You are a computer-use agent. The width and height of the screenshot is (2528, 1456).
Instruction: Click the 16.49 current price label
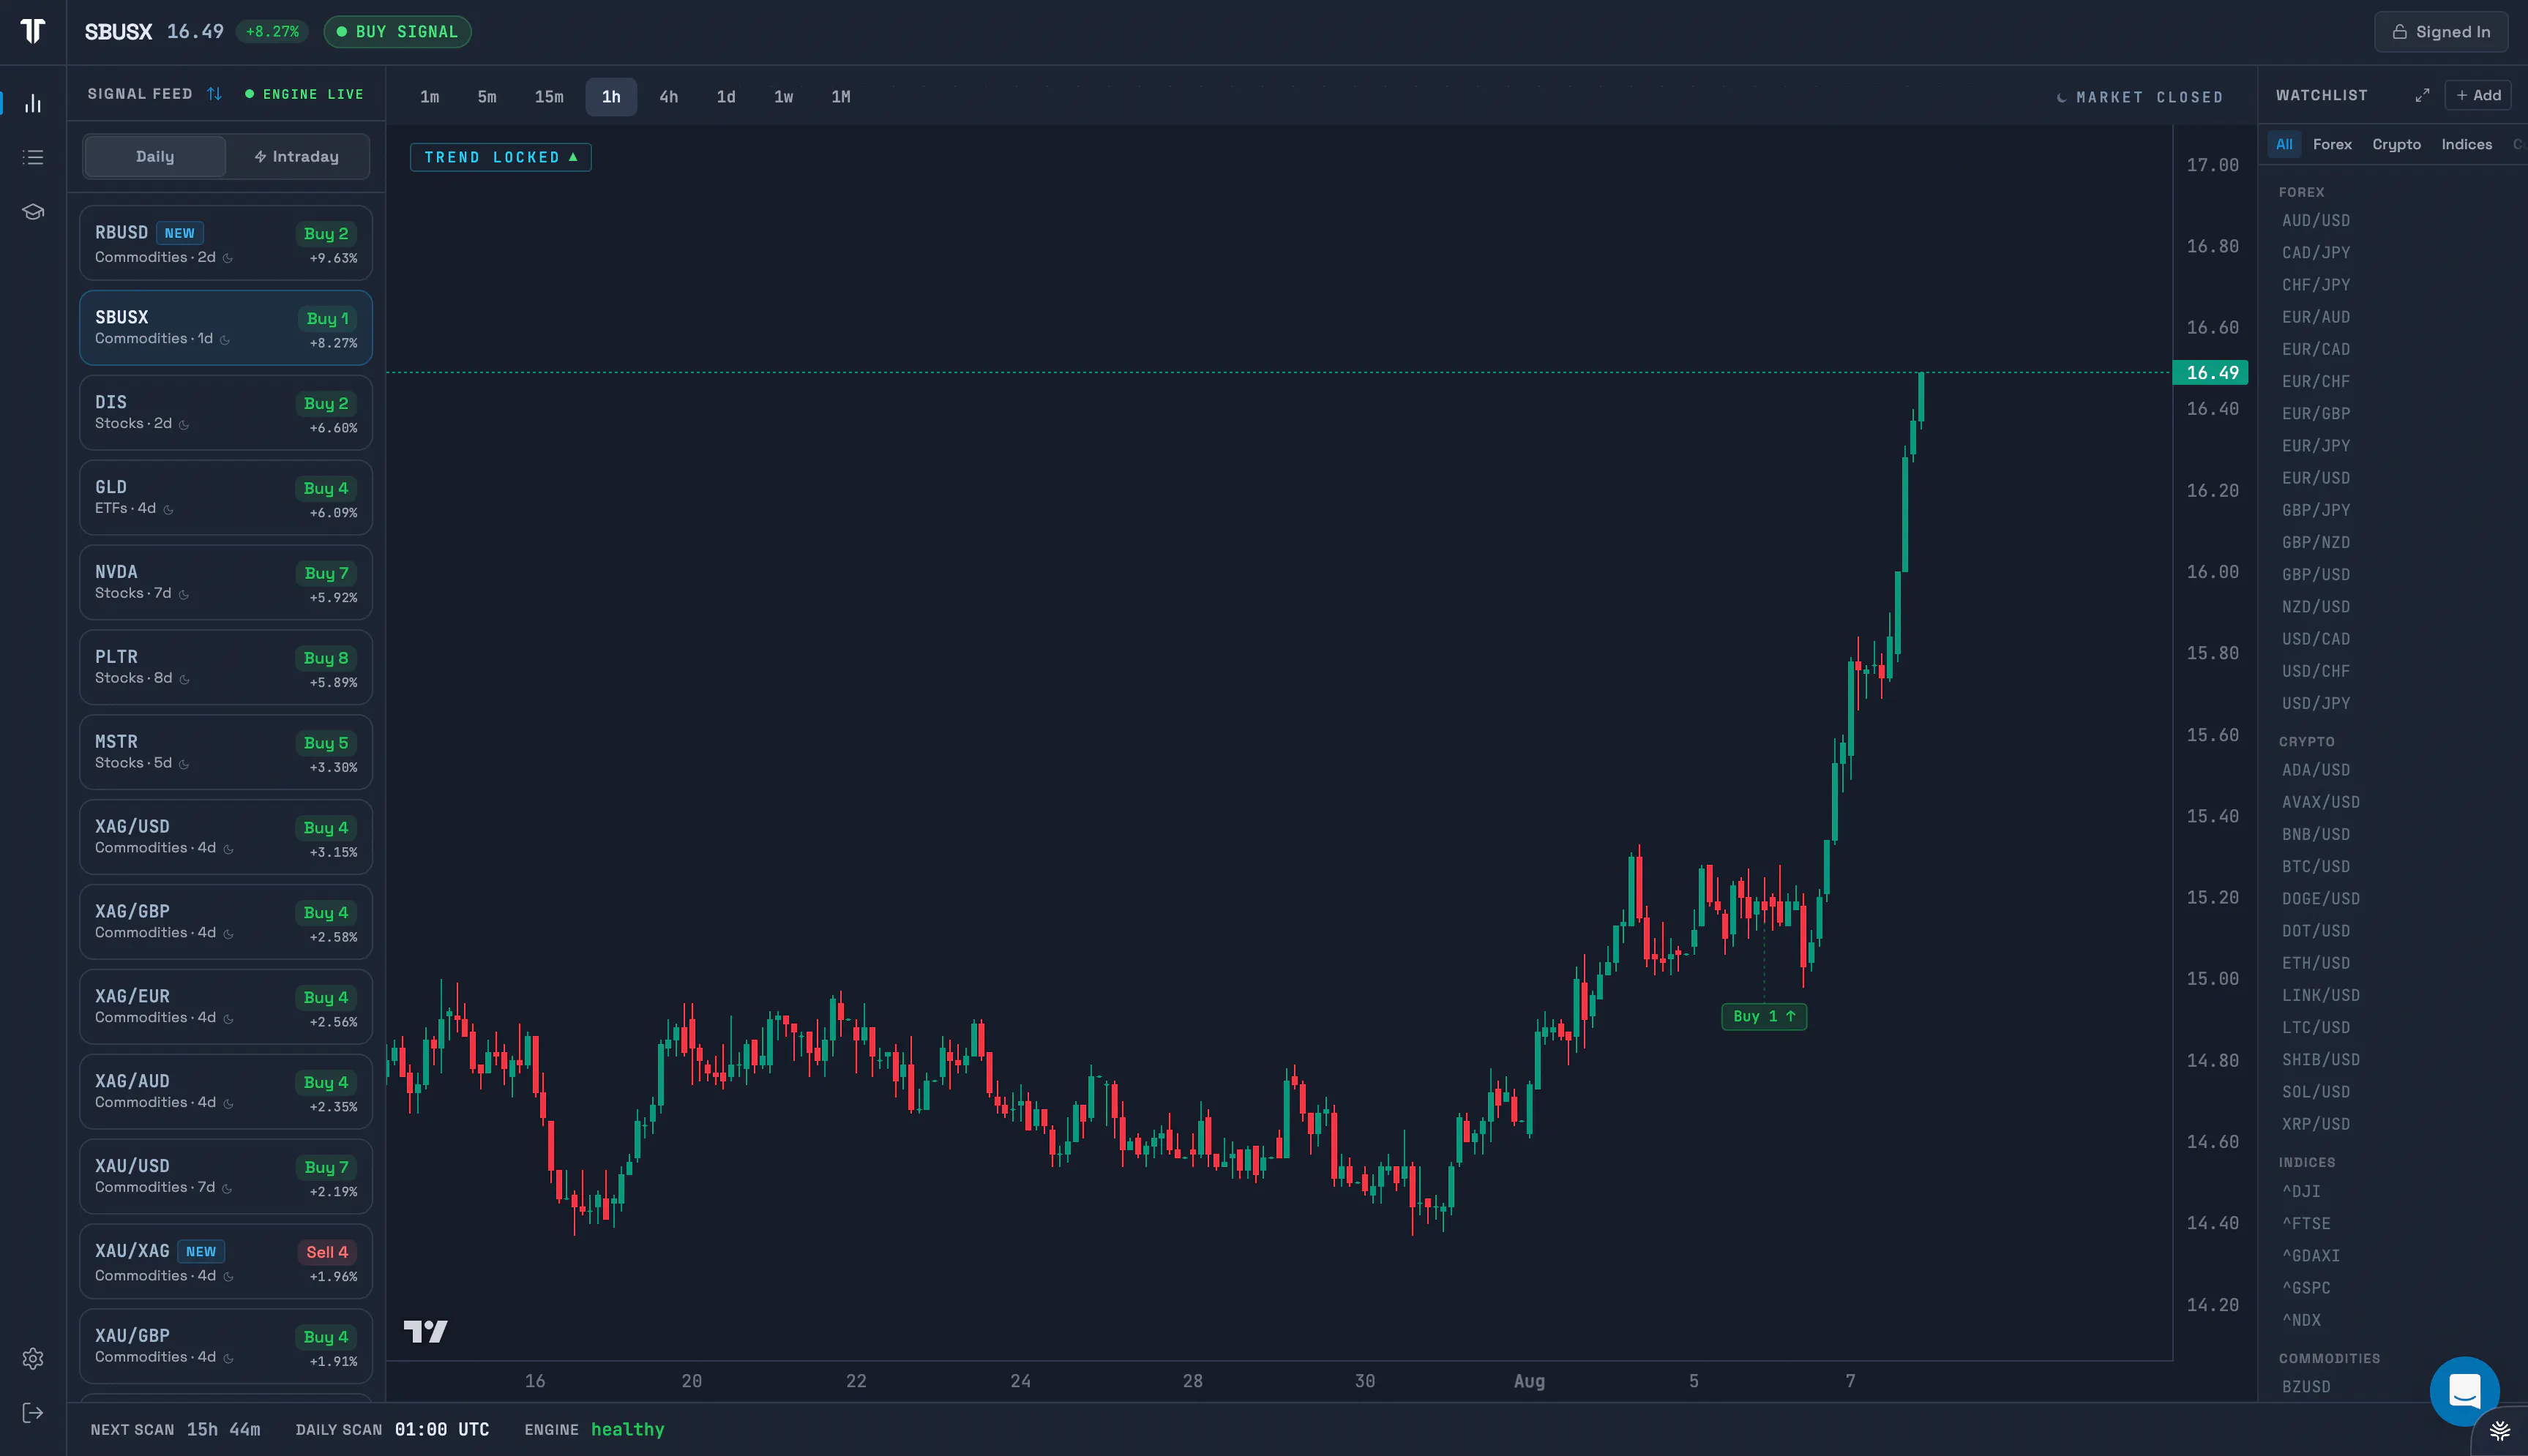(2211, 372)
